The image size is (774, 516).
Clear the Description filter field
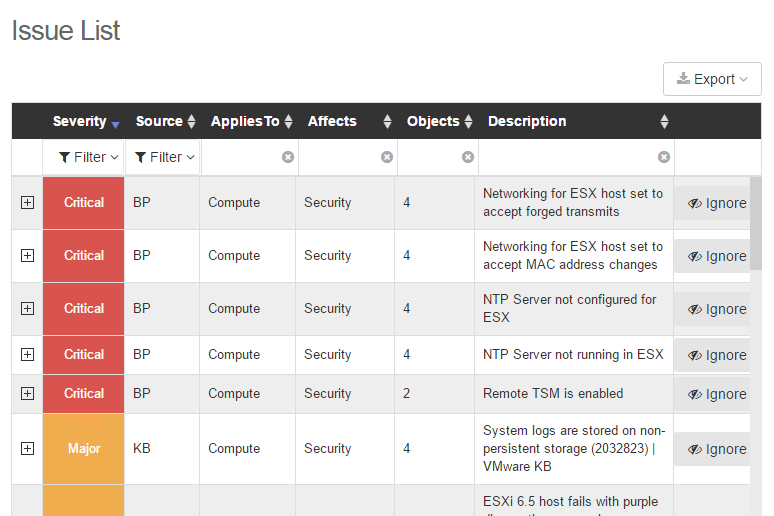coord(664,157)
